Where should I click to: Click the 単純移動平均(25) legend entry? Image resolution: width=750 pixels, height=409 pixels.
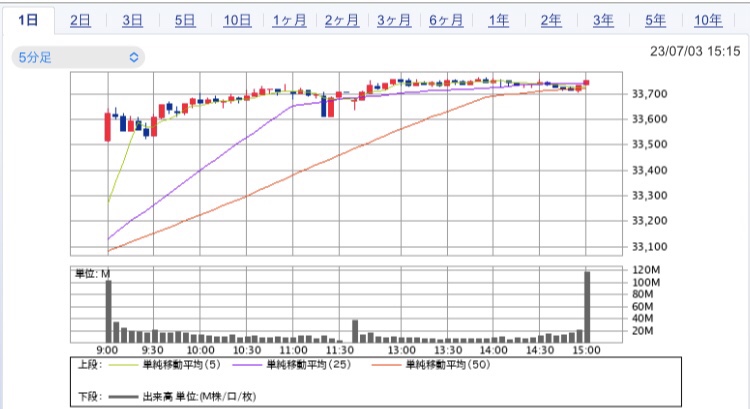(x=292, y=365)
